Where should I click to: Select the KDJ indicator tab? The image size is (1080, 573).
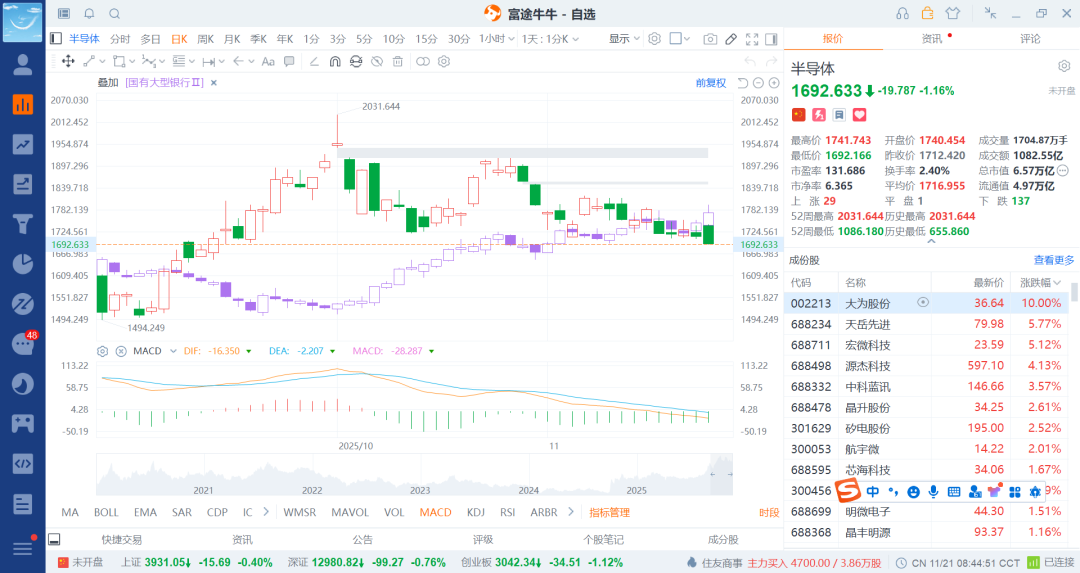(x=475, y=512)
